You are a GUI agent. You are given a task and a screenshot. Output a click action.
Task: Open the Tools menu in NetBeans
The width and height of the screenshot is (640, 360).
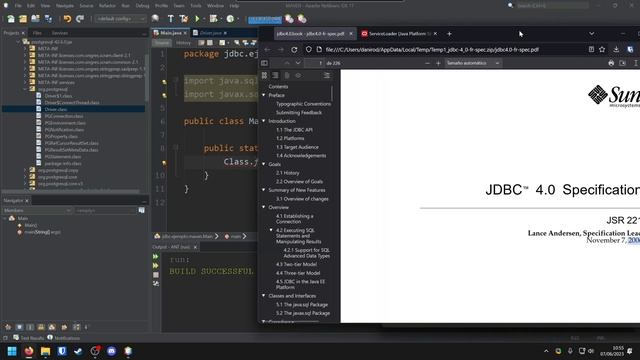(x=196, y=6)
